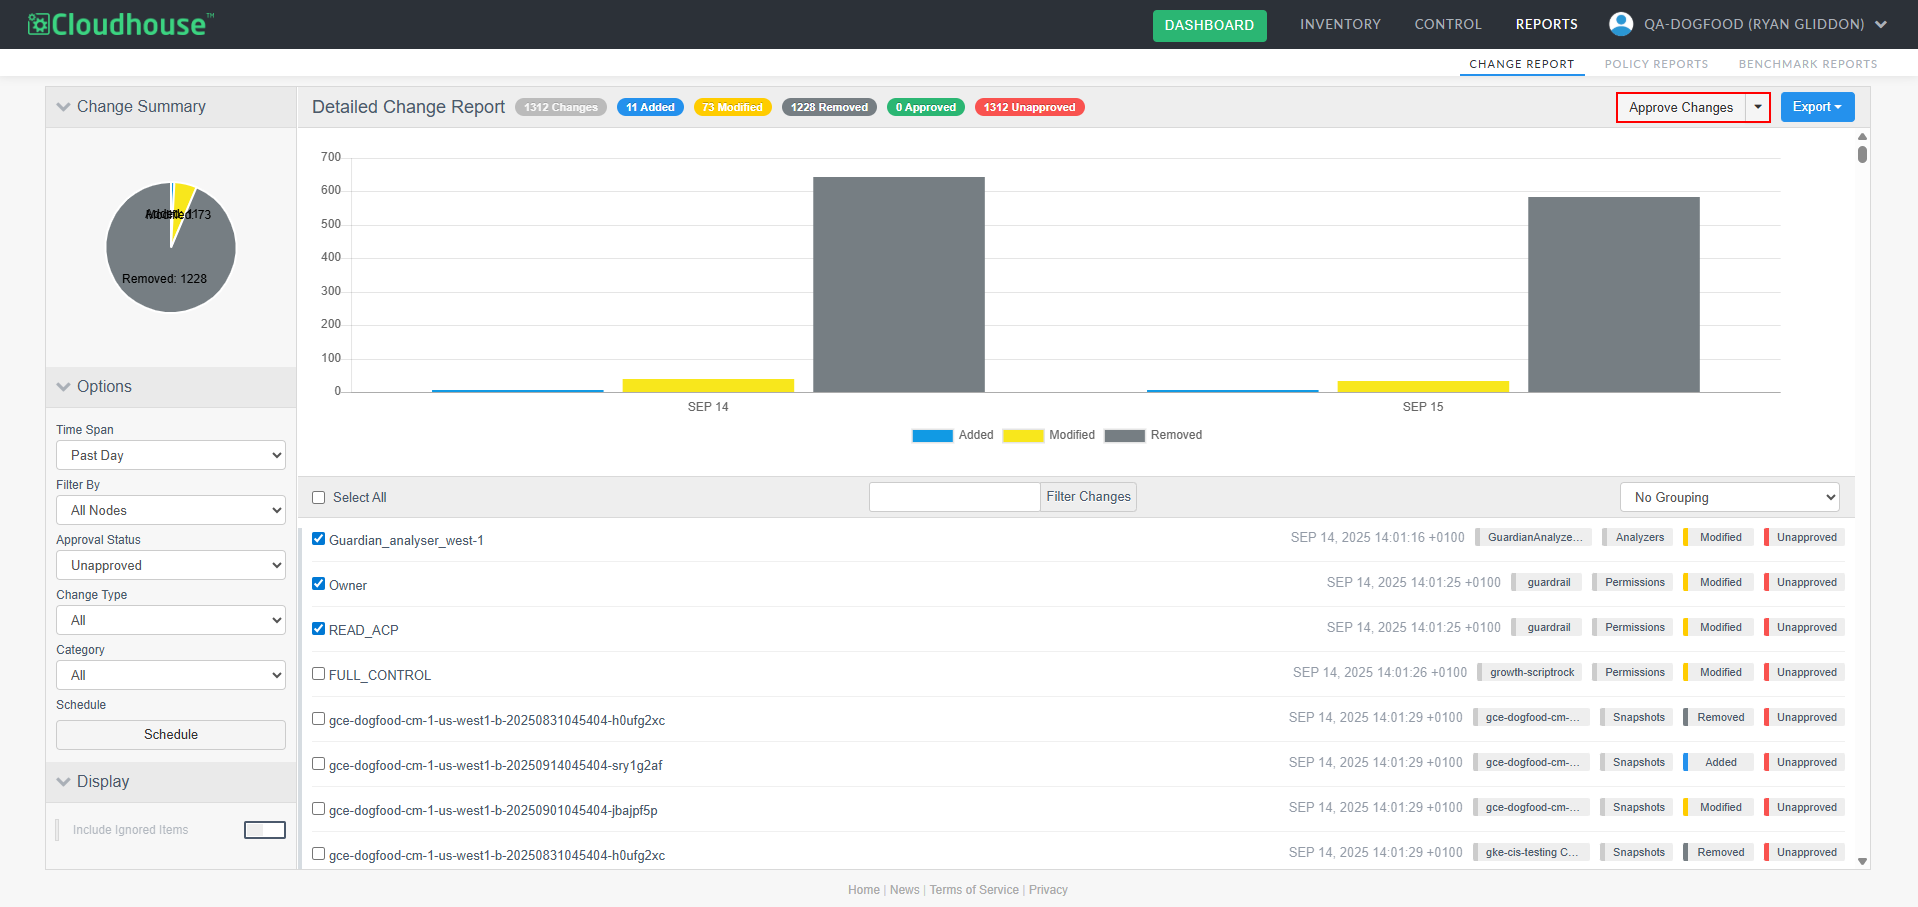This screenshot has height=907, width=1918.
Task: Collapse the Change Summary panel
Action: coord(64,107)
